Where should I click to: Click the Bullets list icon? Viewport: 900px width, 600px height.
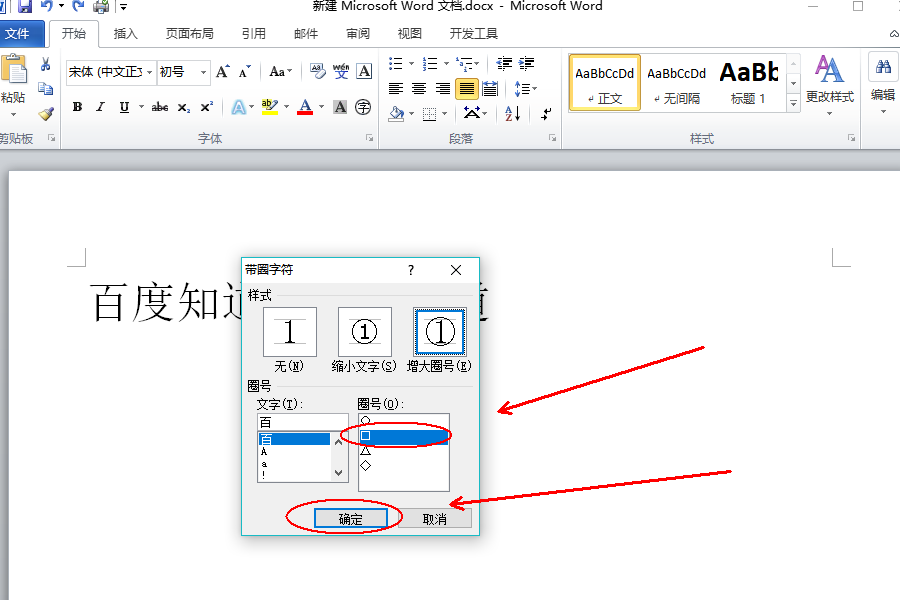[x=395, y=63]
